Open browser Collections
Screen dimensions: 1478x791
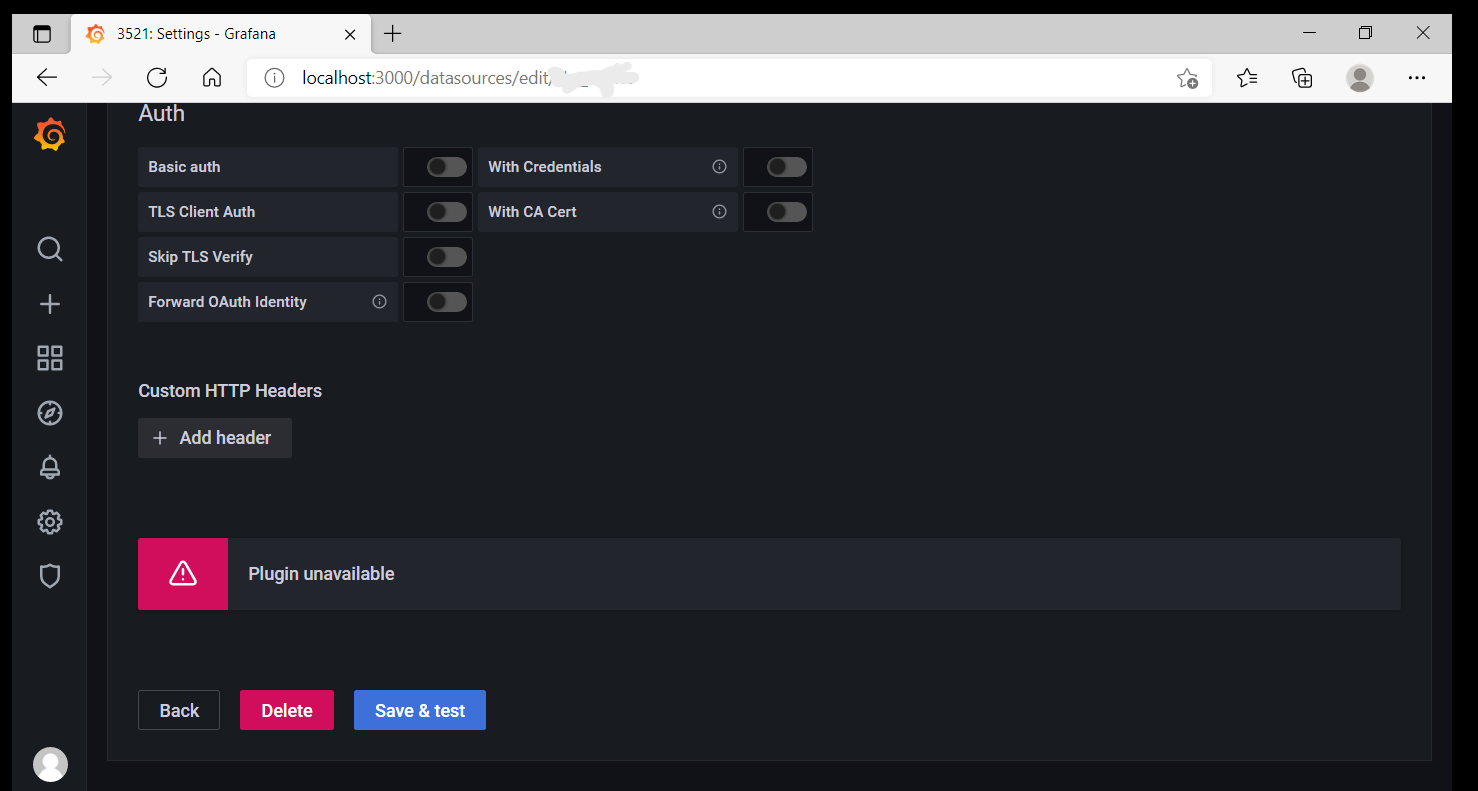1302,78
